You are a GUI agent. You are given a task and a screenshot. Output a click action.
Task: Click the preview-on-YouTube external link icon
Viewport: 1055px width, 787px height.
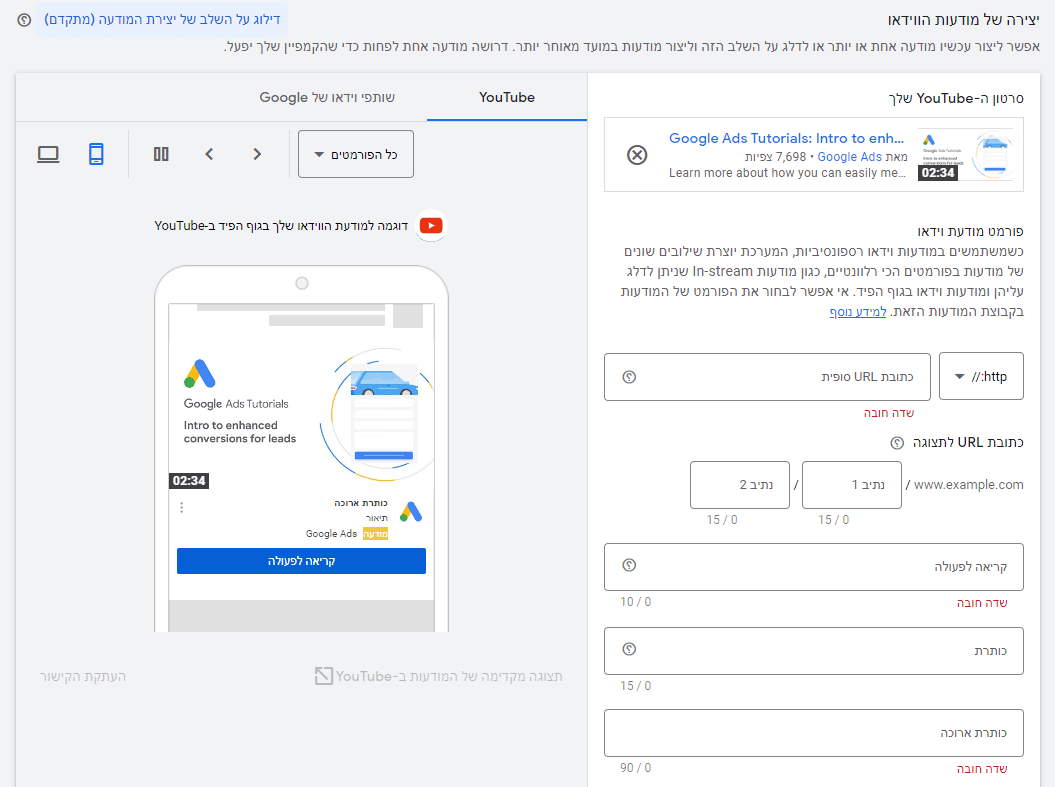pos(324,676)
